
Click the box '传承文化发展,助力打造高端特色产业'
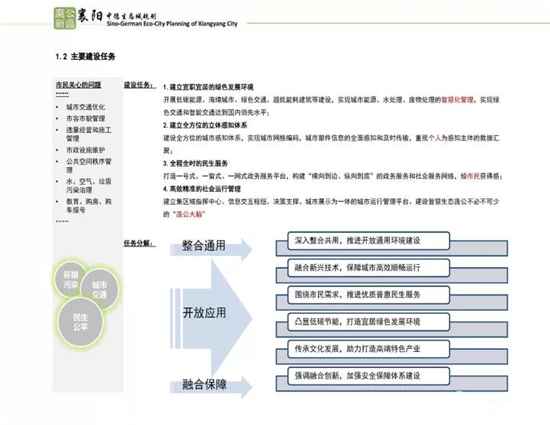pos(368,349)
